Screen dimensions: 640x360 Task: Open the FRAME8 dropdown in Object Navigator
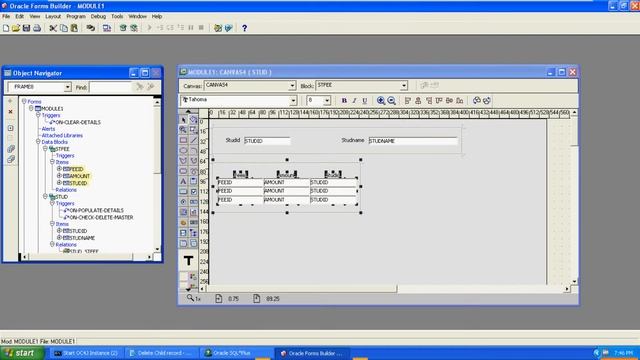(67, 87)
